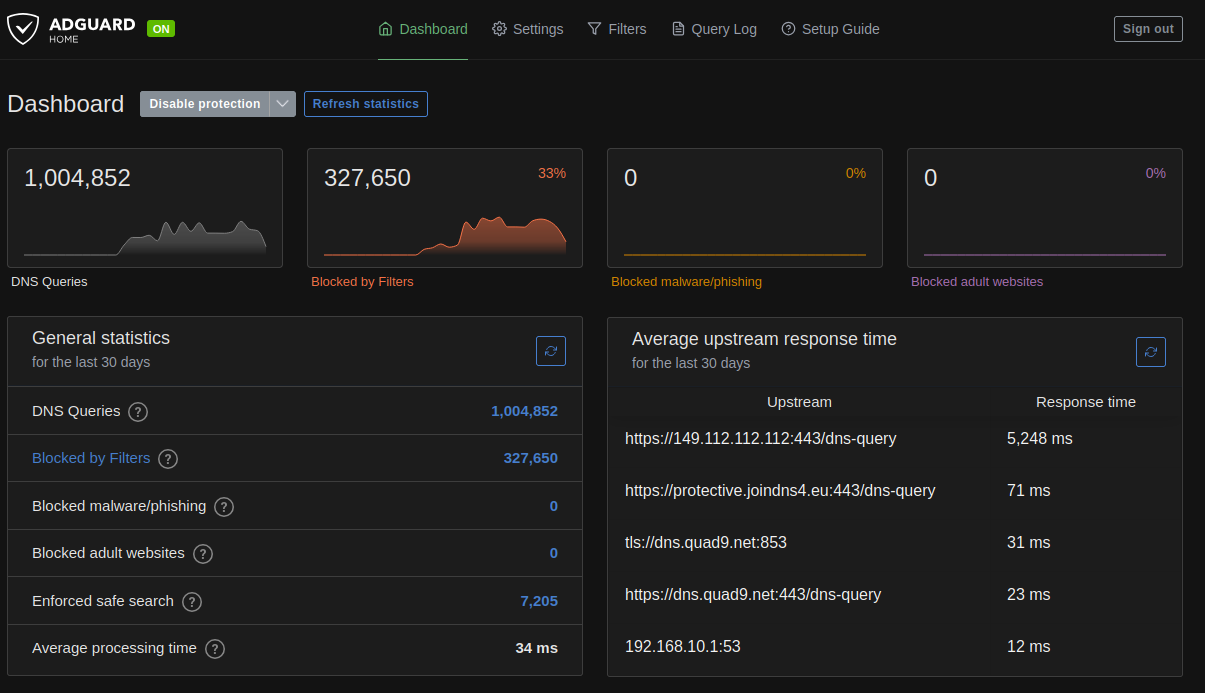1205x693 pixels.
Task: Click the 71 ms response time
Action: point(1029,490)
